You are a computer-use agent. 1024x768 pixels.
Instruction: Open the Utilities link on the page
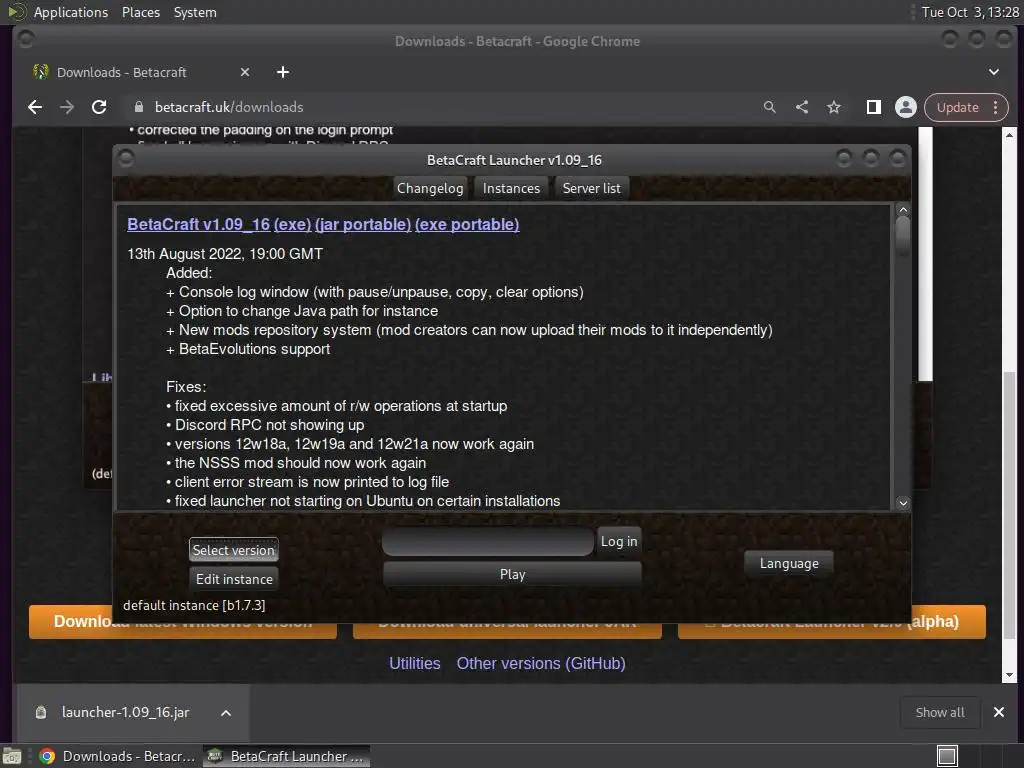tap(415, 664)
